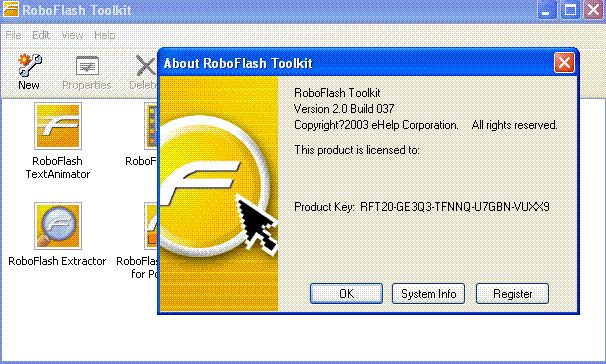
Task: Confirm the About dialog with OK
Action: pos(346,294)
